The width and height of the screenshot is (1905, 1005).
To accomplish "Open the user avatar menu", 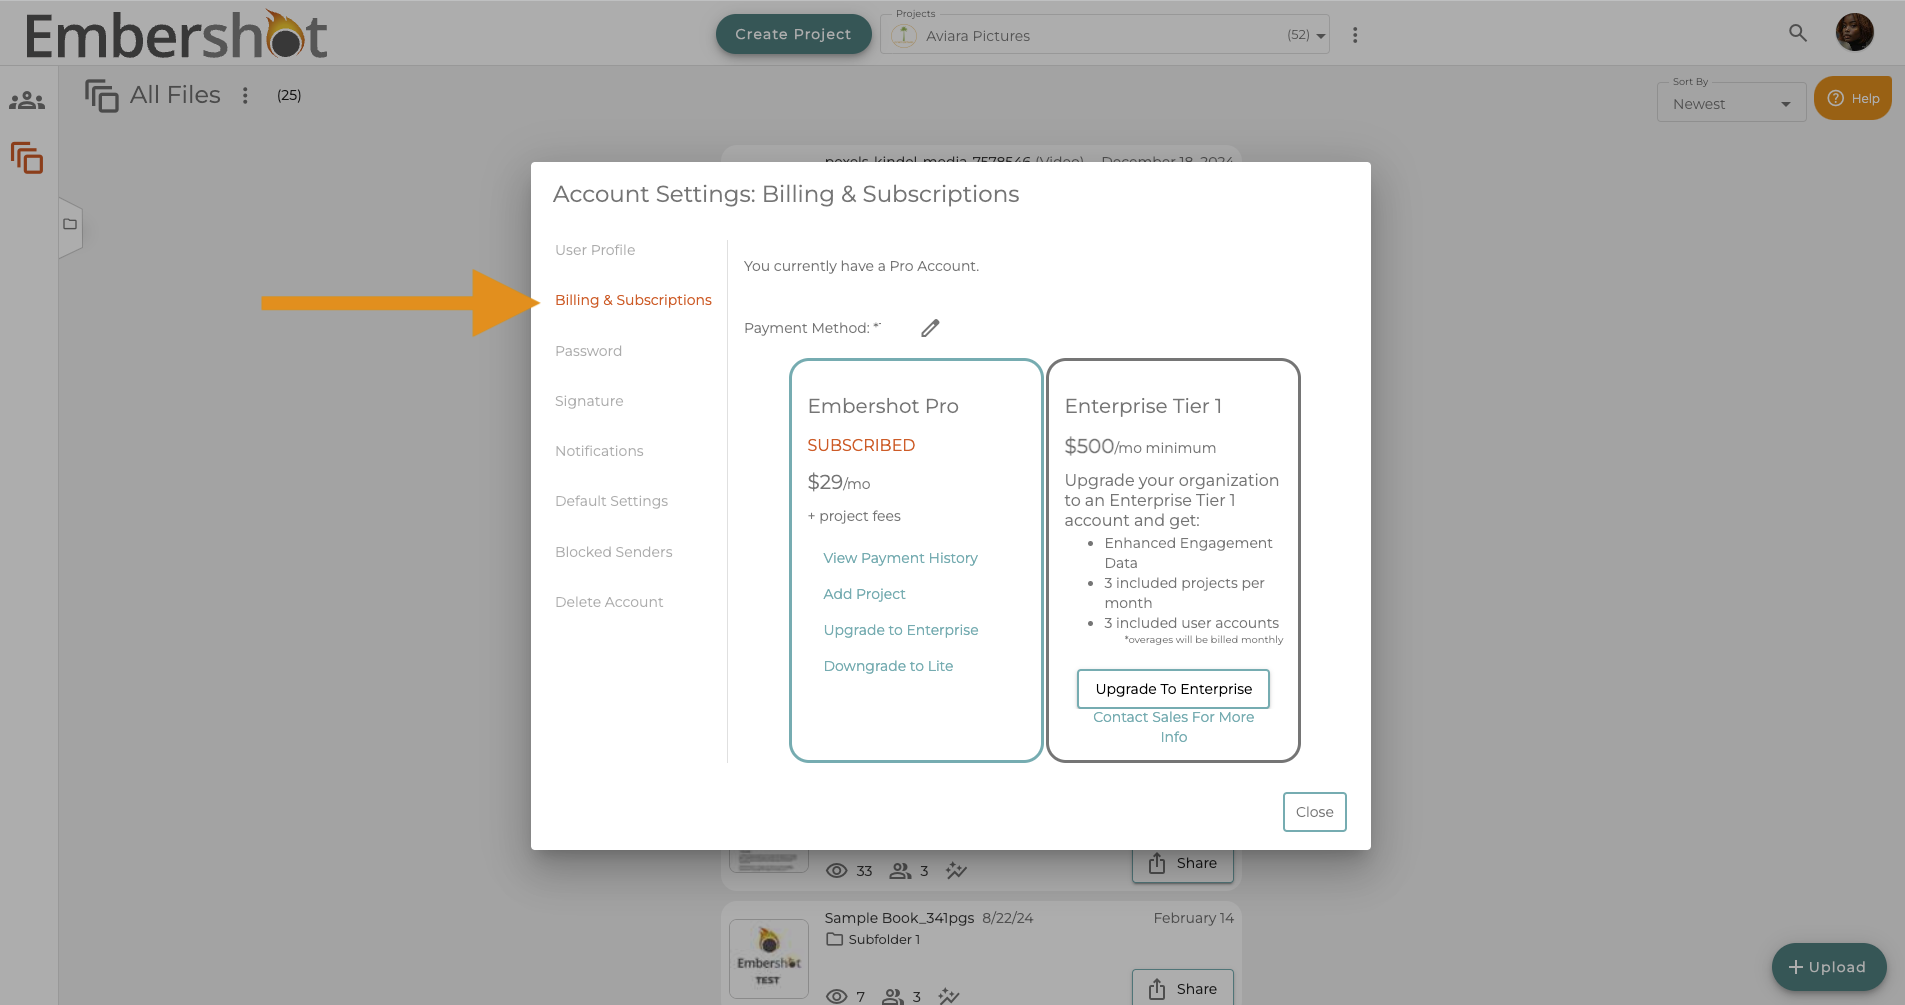I will click(x=1855, y=32).
